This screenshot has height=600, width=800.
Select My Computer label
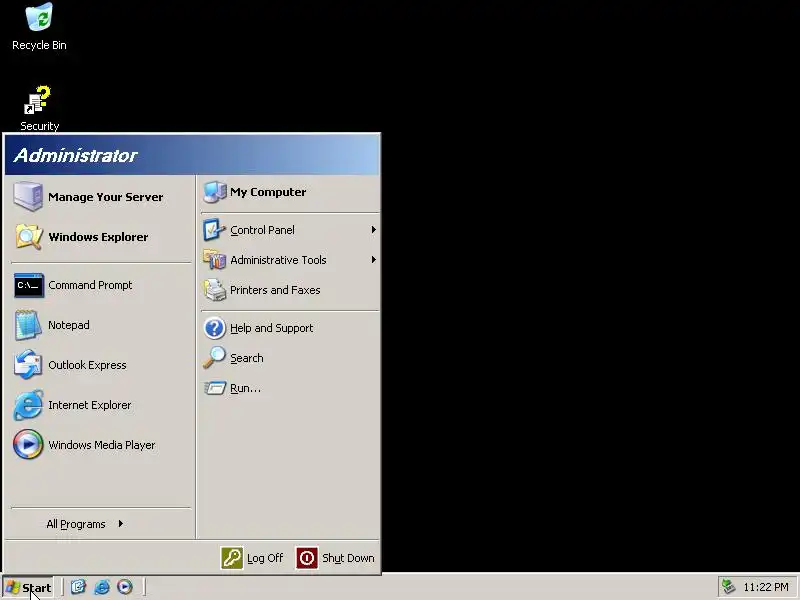[x=268, y=192]
